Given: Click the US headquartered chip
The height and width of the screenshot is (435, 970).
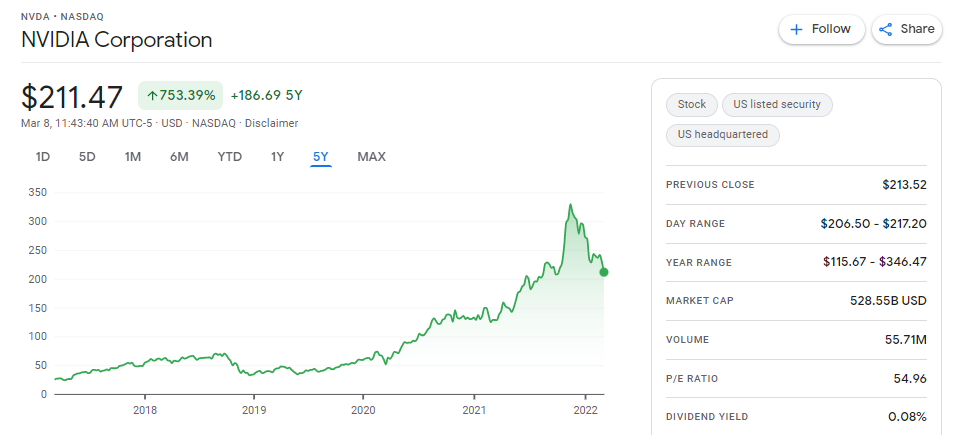Looking at the screenshot, I should (x=723, y=135).
